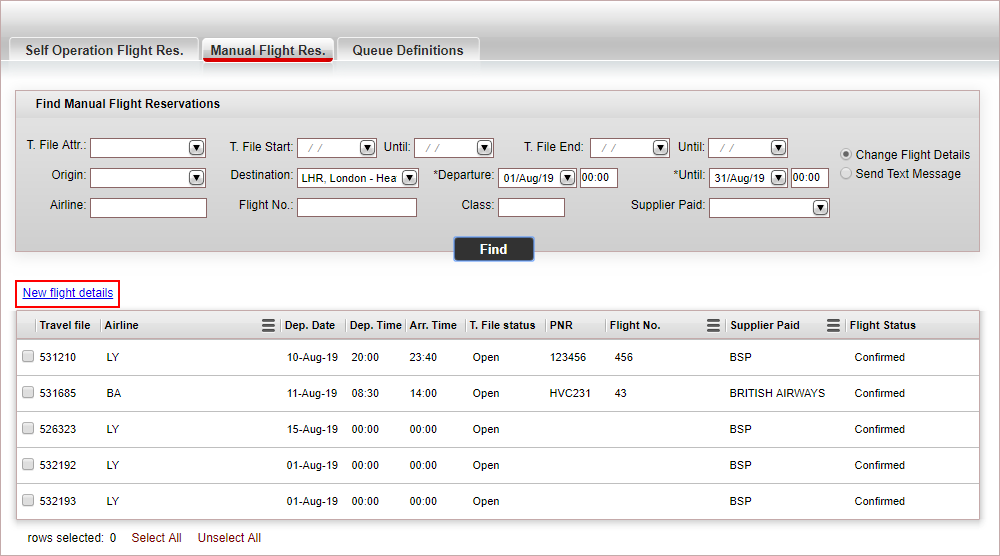This screenshot has width=1000, height=556.
Task: Open Departure date picker arrow
Action: coord(567,178)
